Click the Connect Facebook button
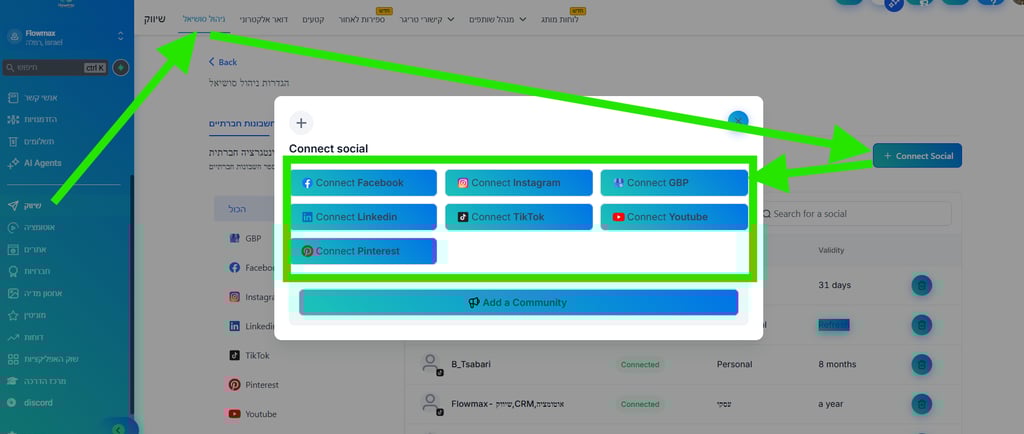 tap(363, 183)
